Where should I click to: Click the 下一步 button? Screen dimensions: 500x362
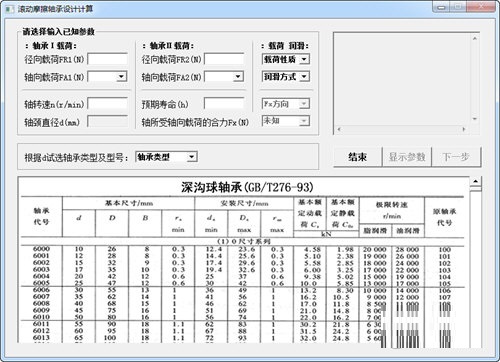coord(456,157)
